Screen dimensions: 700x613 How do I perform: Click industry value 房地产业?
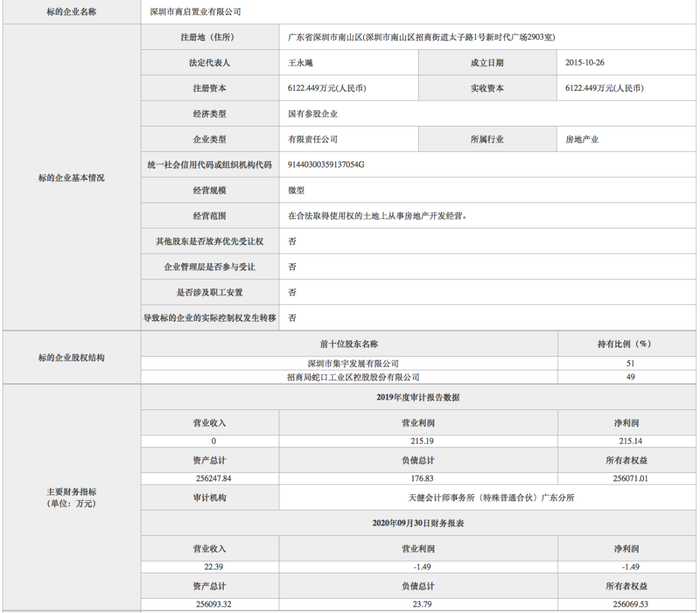(582, 139)
